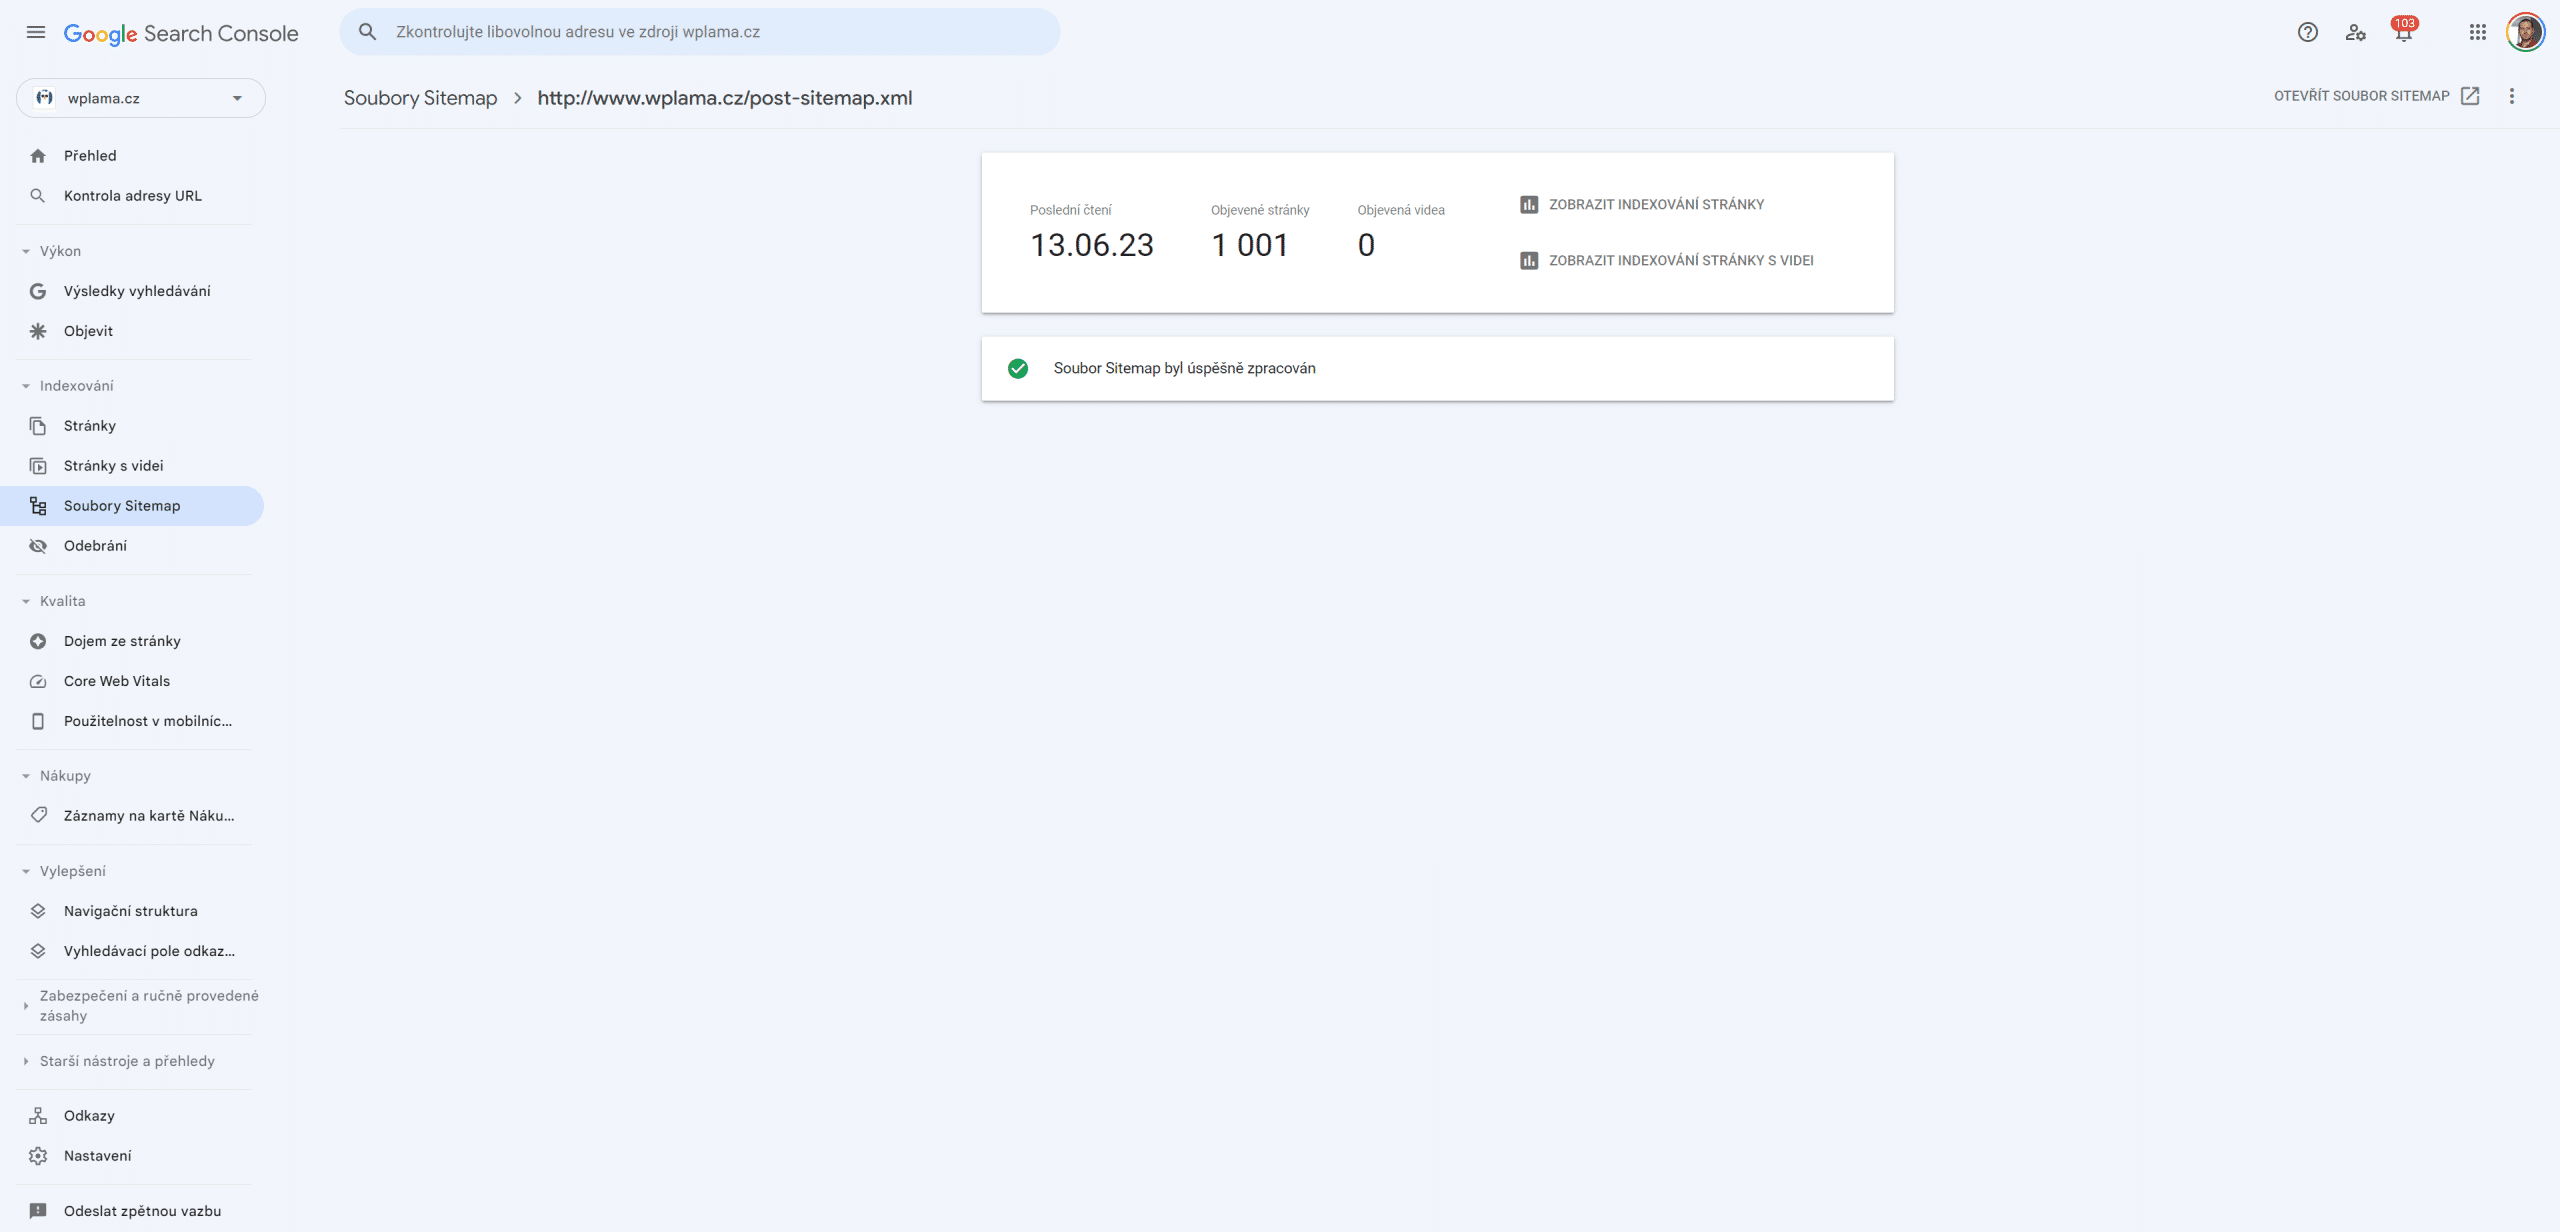Open the account profile avatar
2560x1232 pixels.
point(2526,32)
